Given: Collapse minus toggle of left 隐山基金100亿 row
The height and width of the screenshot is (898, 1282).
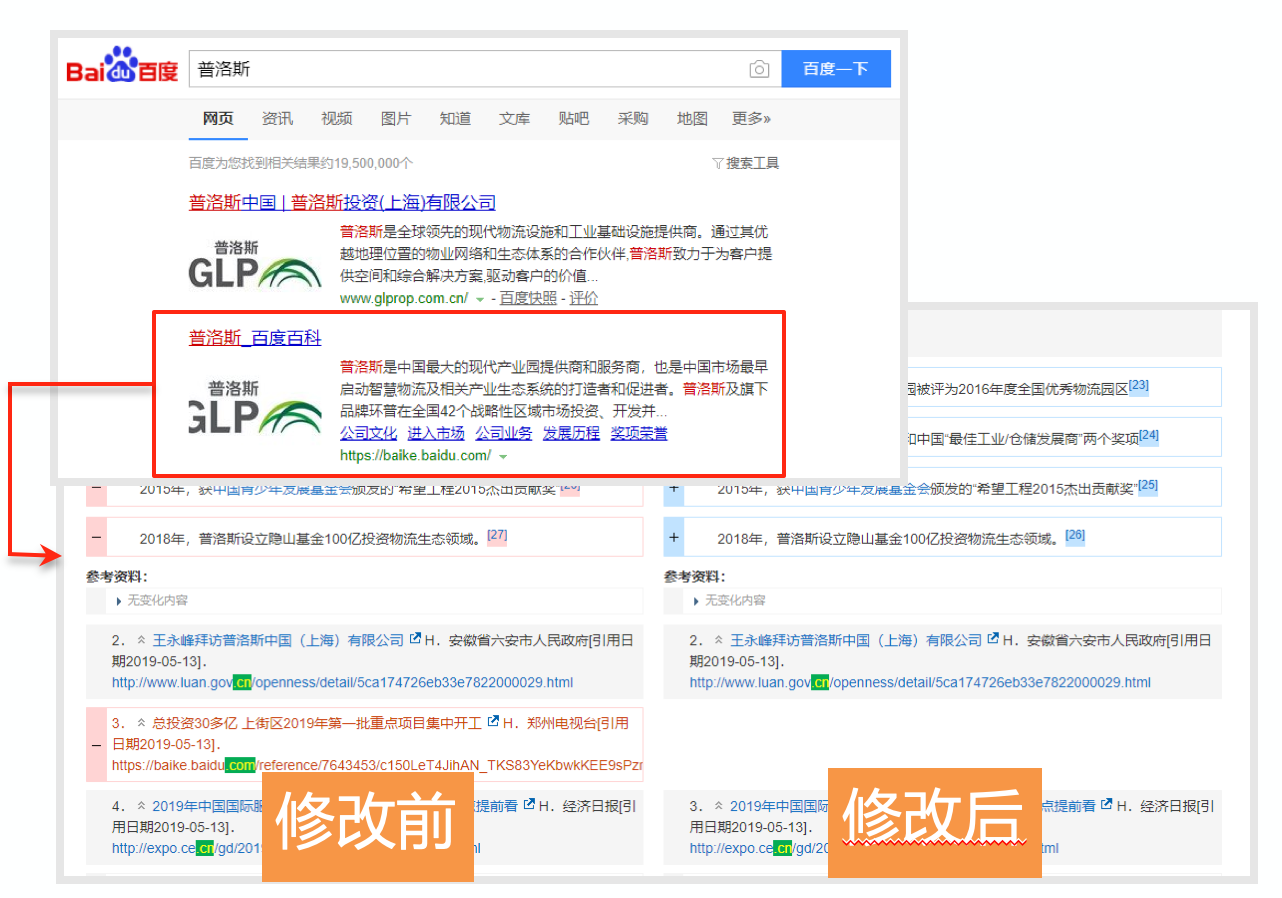Looking at the screenshot, I should click(x=97, y=537).
